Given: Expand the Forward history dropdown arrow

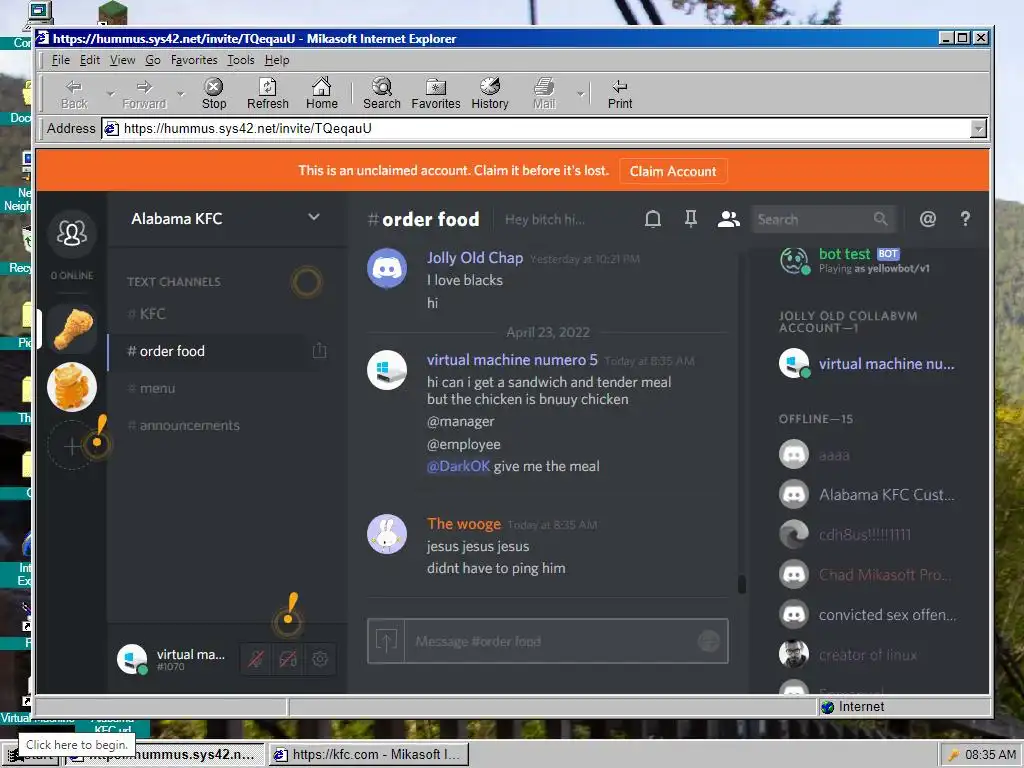Looking at the screenshot, I should (181, 94).
